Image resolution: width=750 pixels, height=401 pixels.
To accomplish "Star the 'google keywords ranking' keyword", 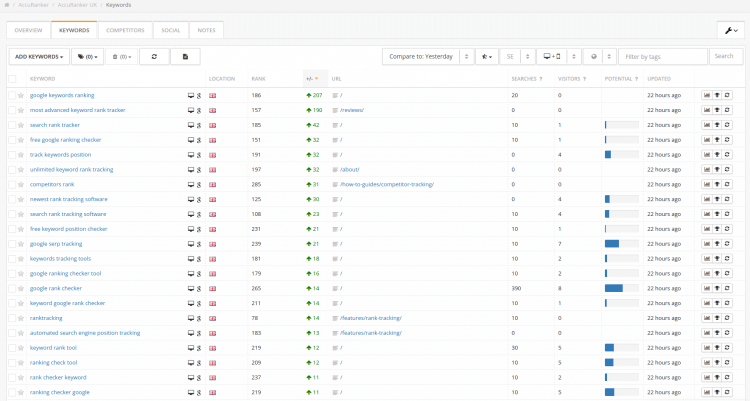I will point(21,95).
